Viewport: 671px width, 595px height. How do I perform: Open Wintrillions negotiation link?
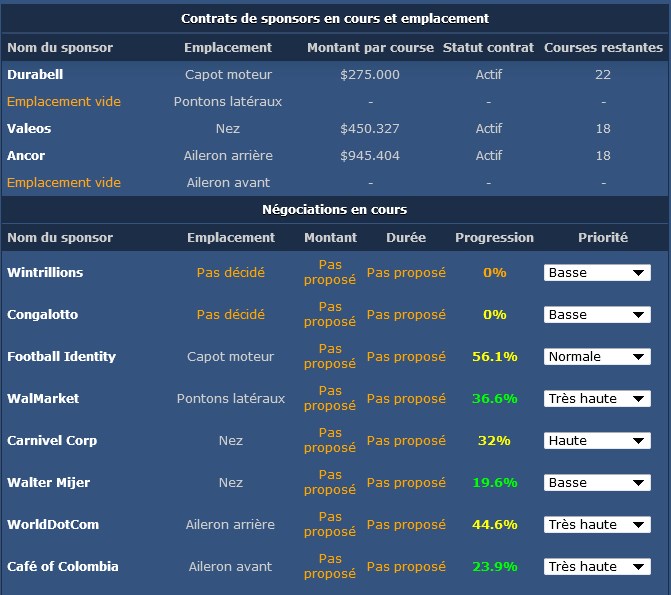[45, 273]
